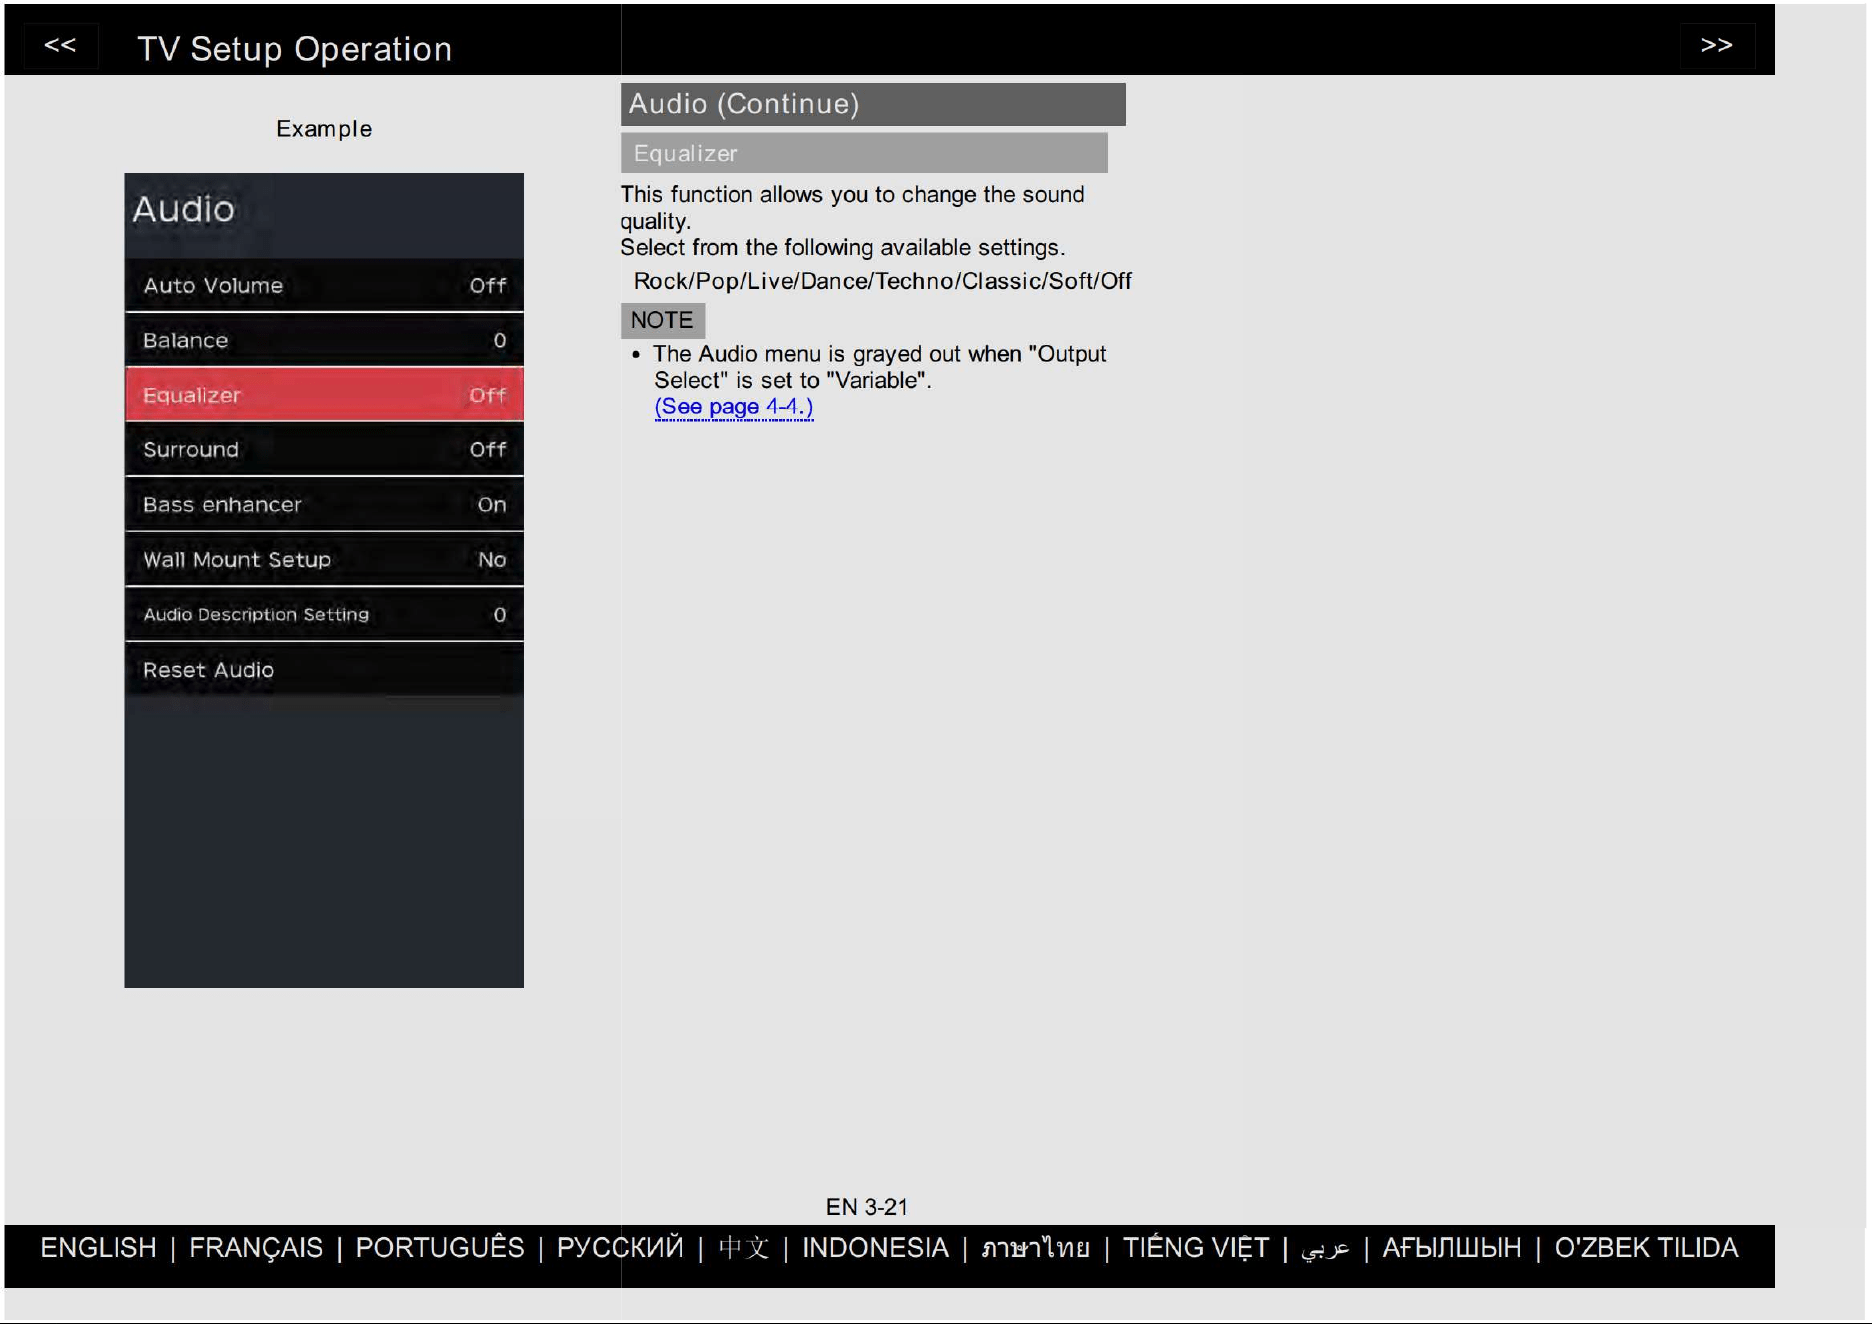
Task: Switch language to ENGLISH
Action: point(98,1247)
